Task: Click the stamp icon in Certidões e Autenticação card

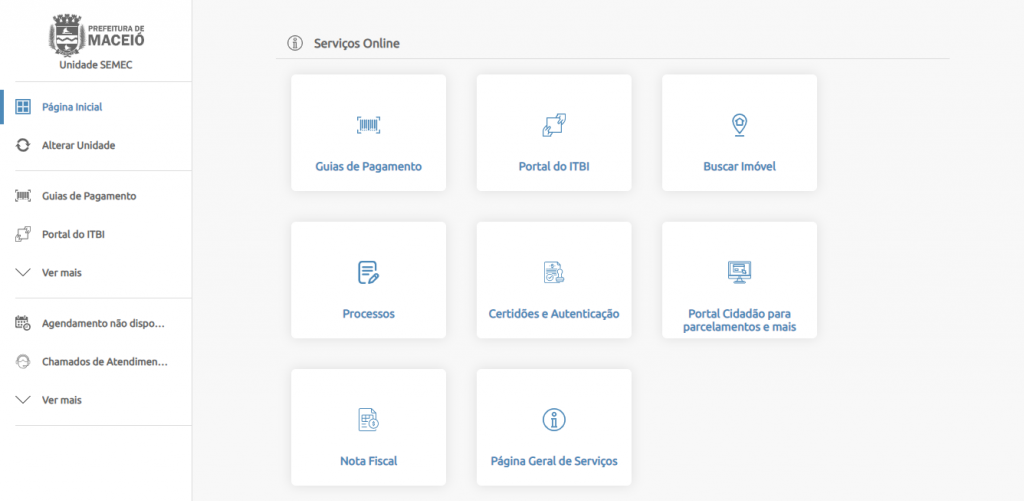Action: click(554, 272)
